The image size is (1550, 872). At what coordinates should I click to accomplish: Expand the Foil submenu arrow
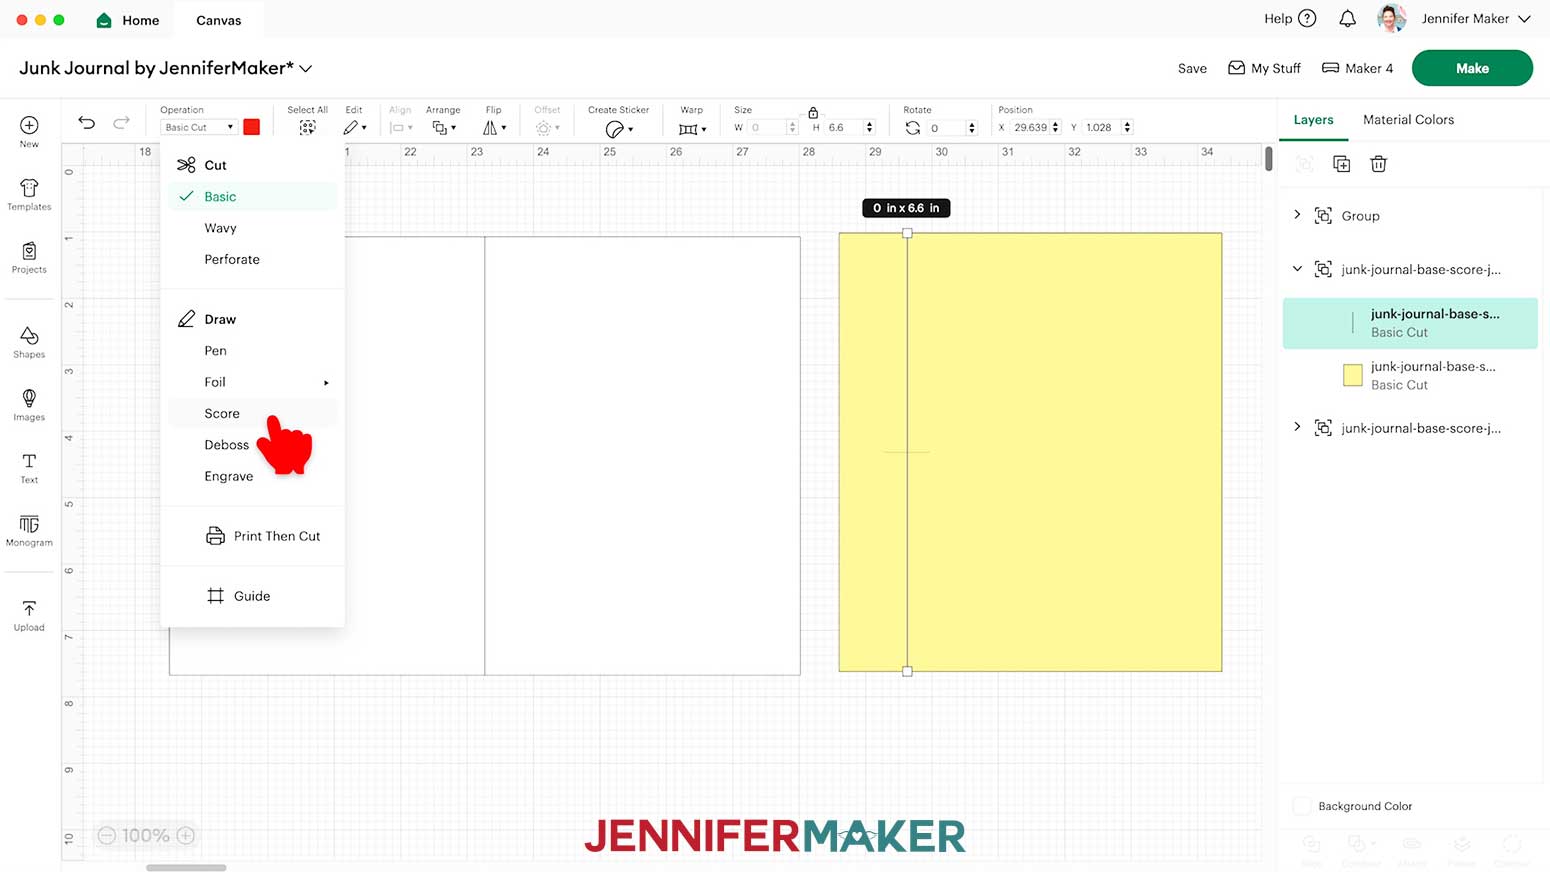click(x=326, y=383)
